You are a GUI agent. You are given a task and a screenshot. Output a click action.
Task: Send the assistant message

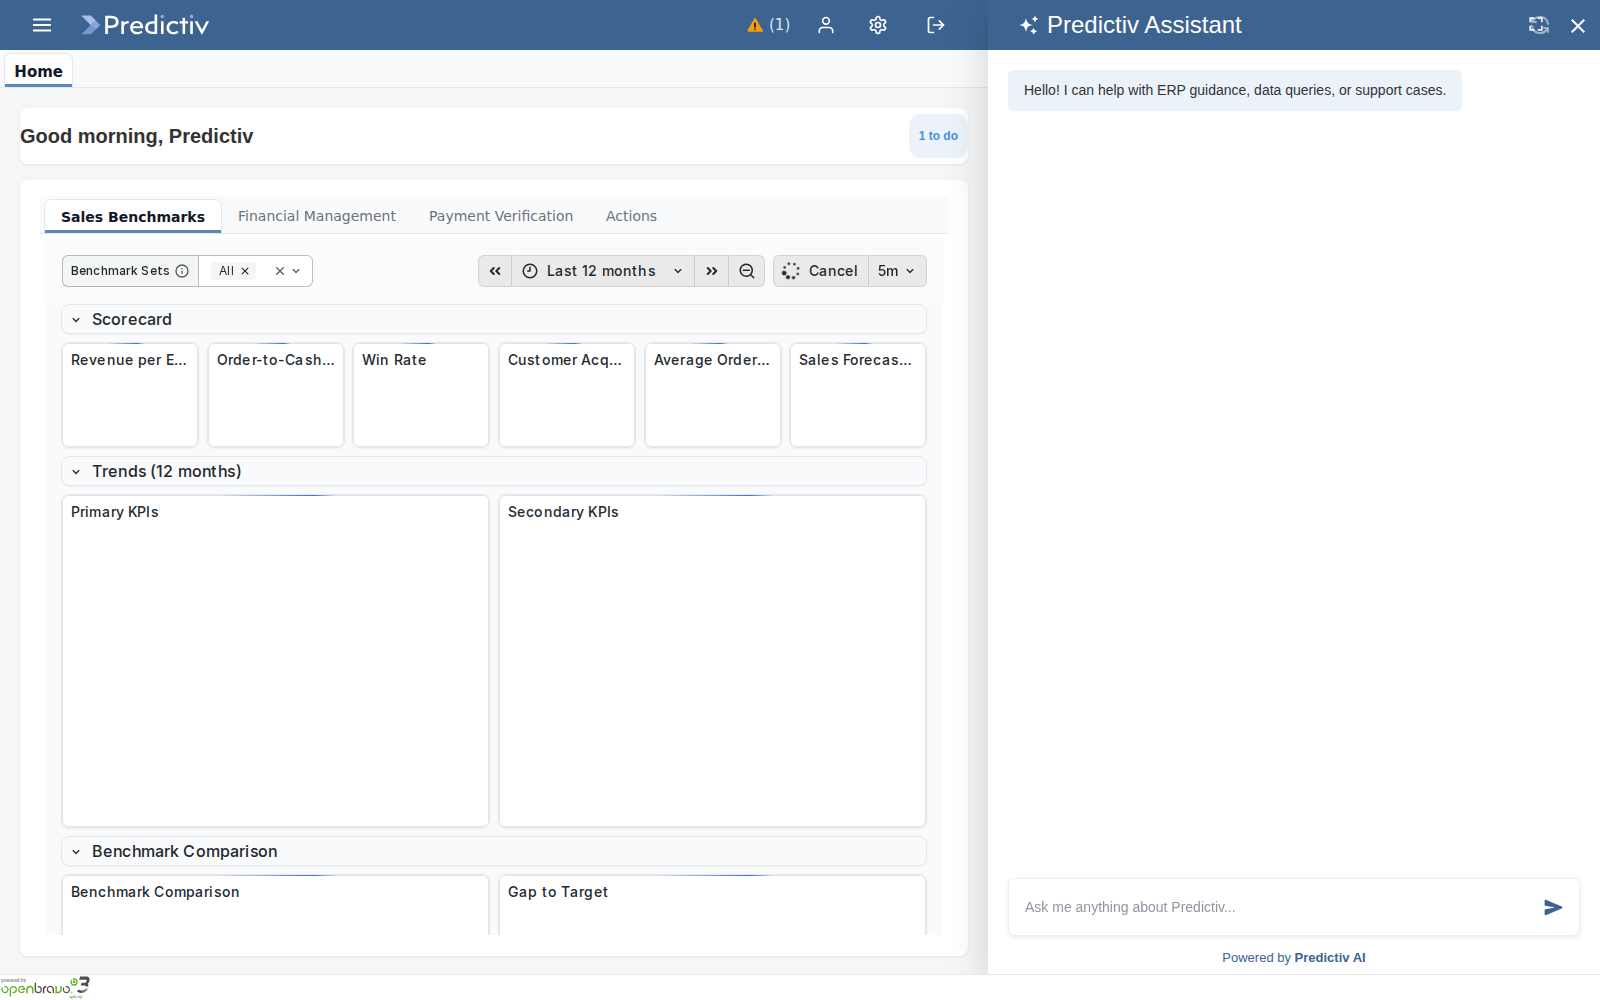click(1553, 907)
